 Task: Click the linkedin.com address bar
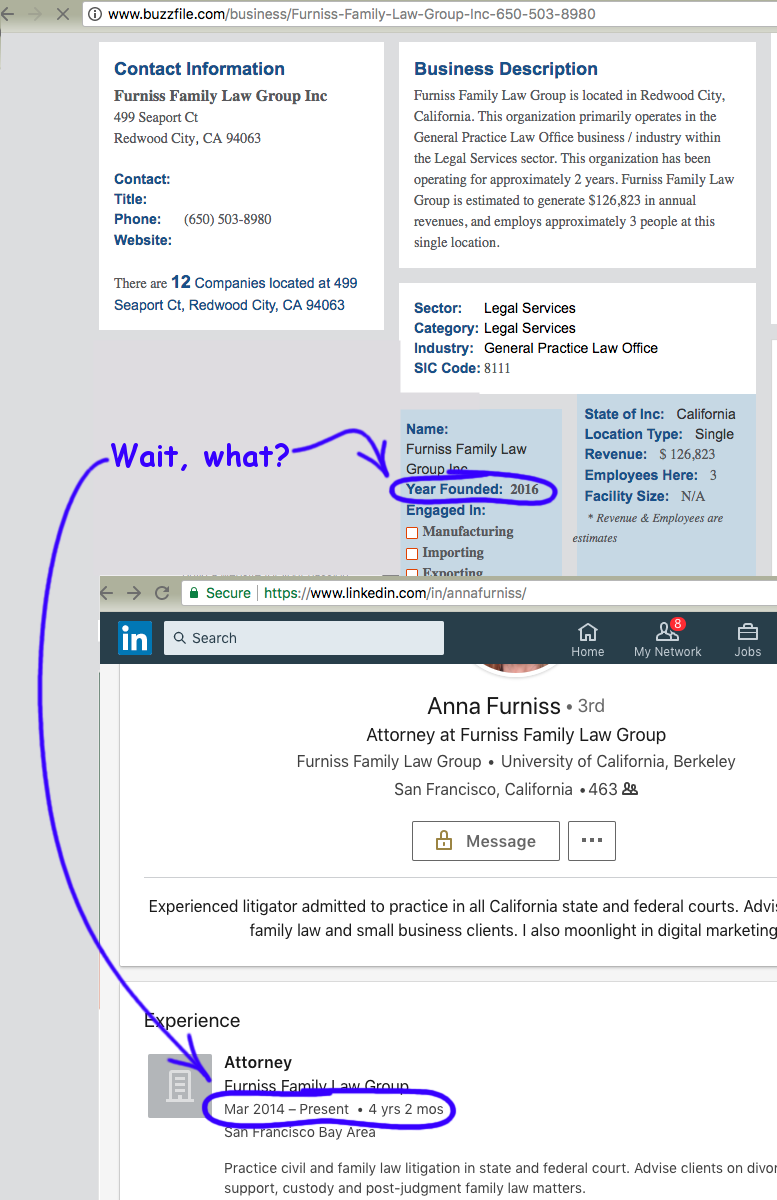pos(478,593)
